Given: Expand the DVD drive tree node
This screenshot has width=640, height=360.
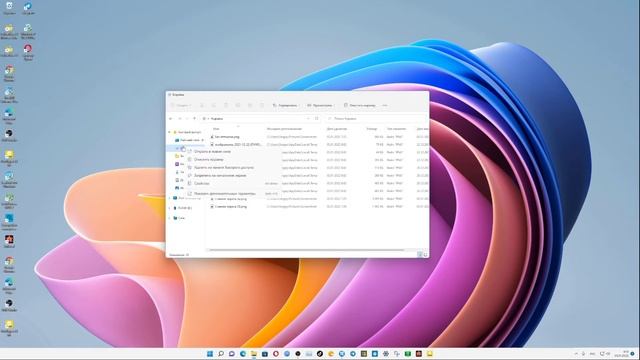Looking at the screenshot, I should 169,208.
